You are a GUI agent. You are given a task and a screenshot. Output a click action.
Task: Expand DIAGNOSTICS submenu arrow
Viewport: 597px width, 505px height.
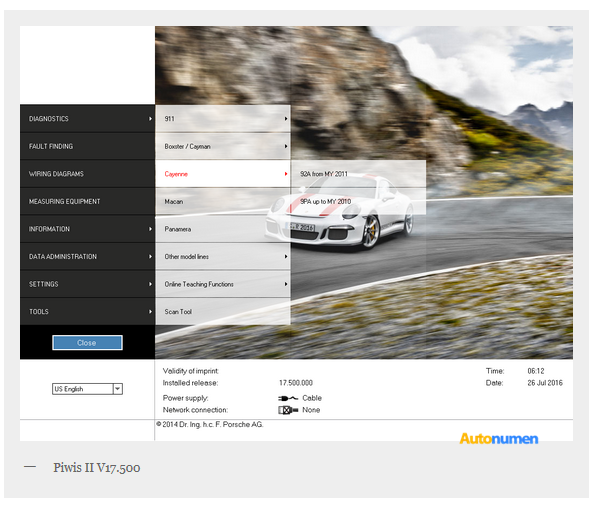150,119
